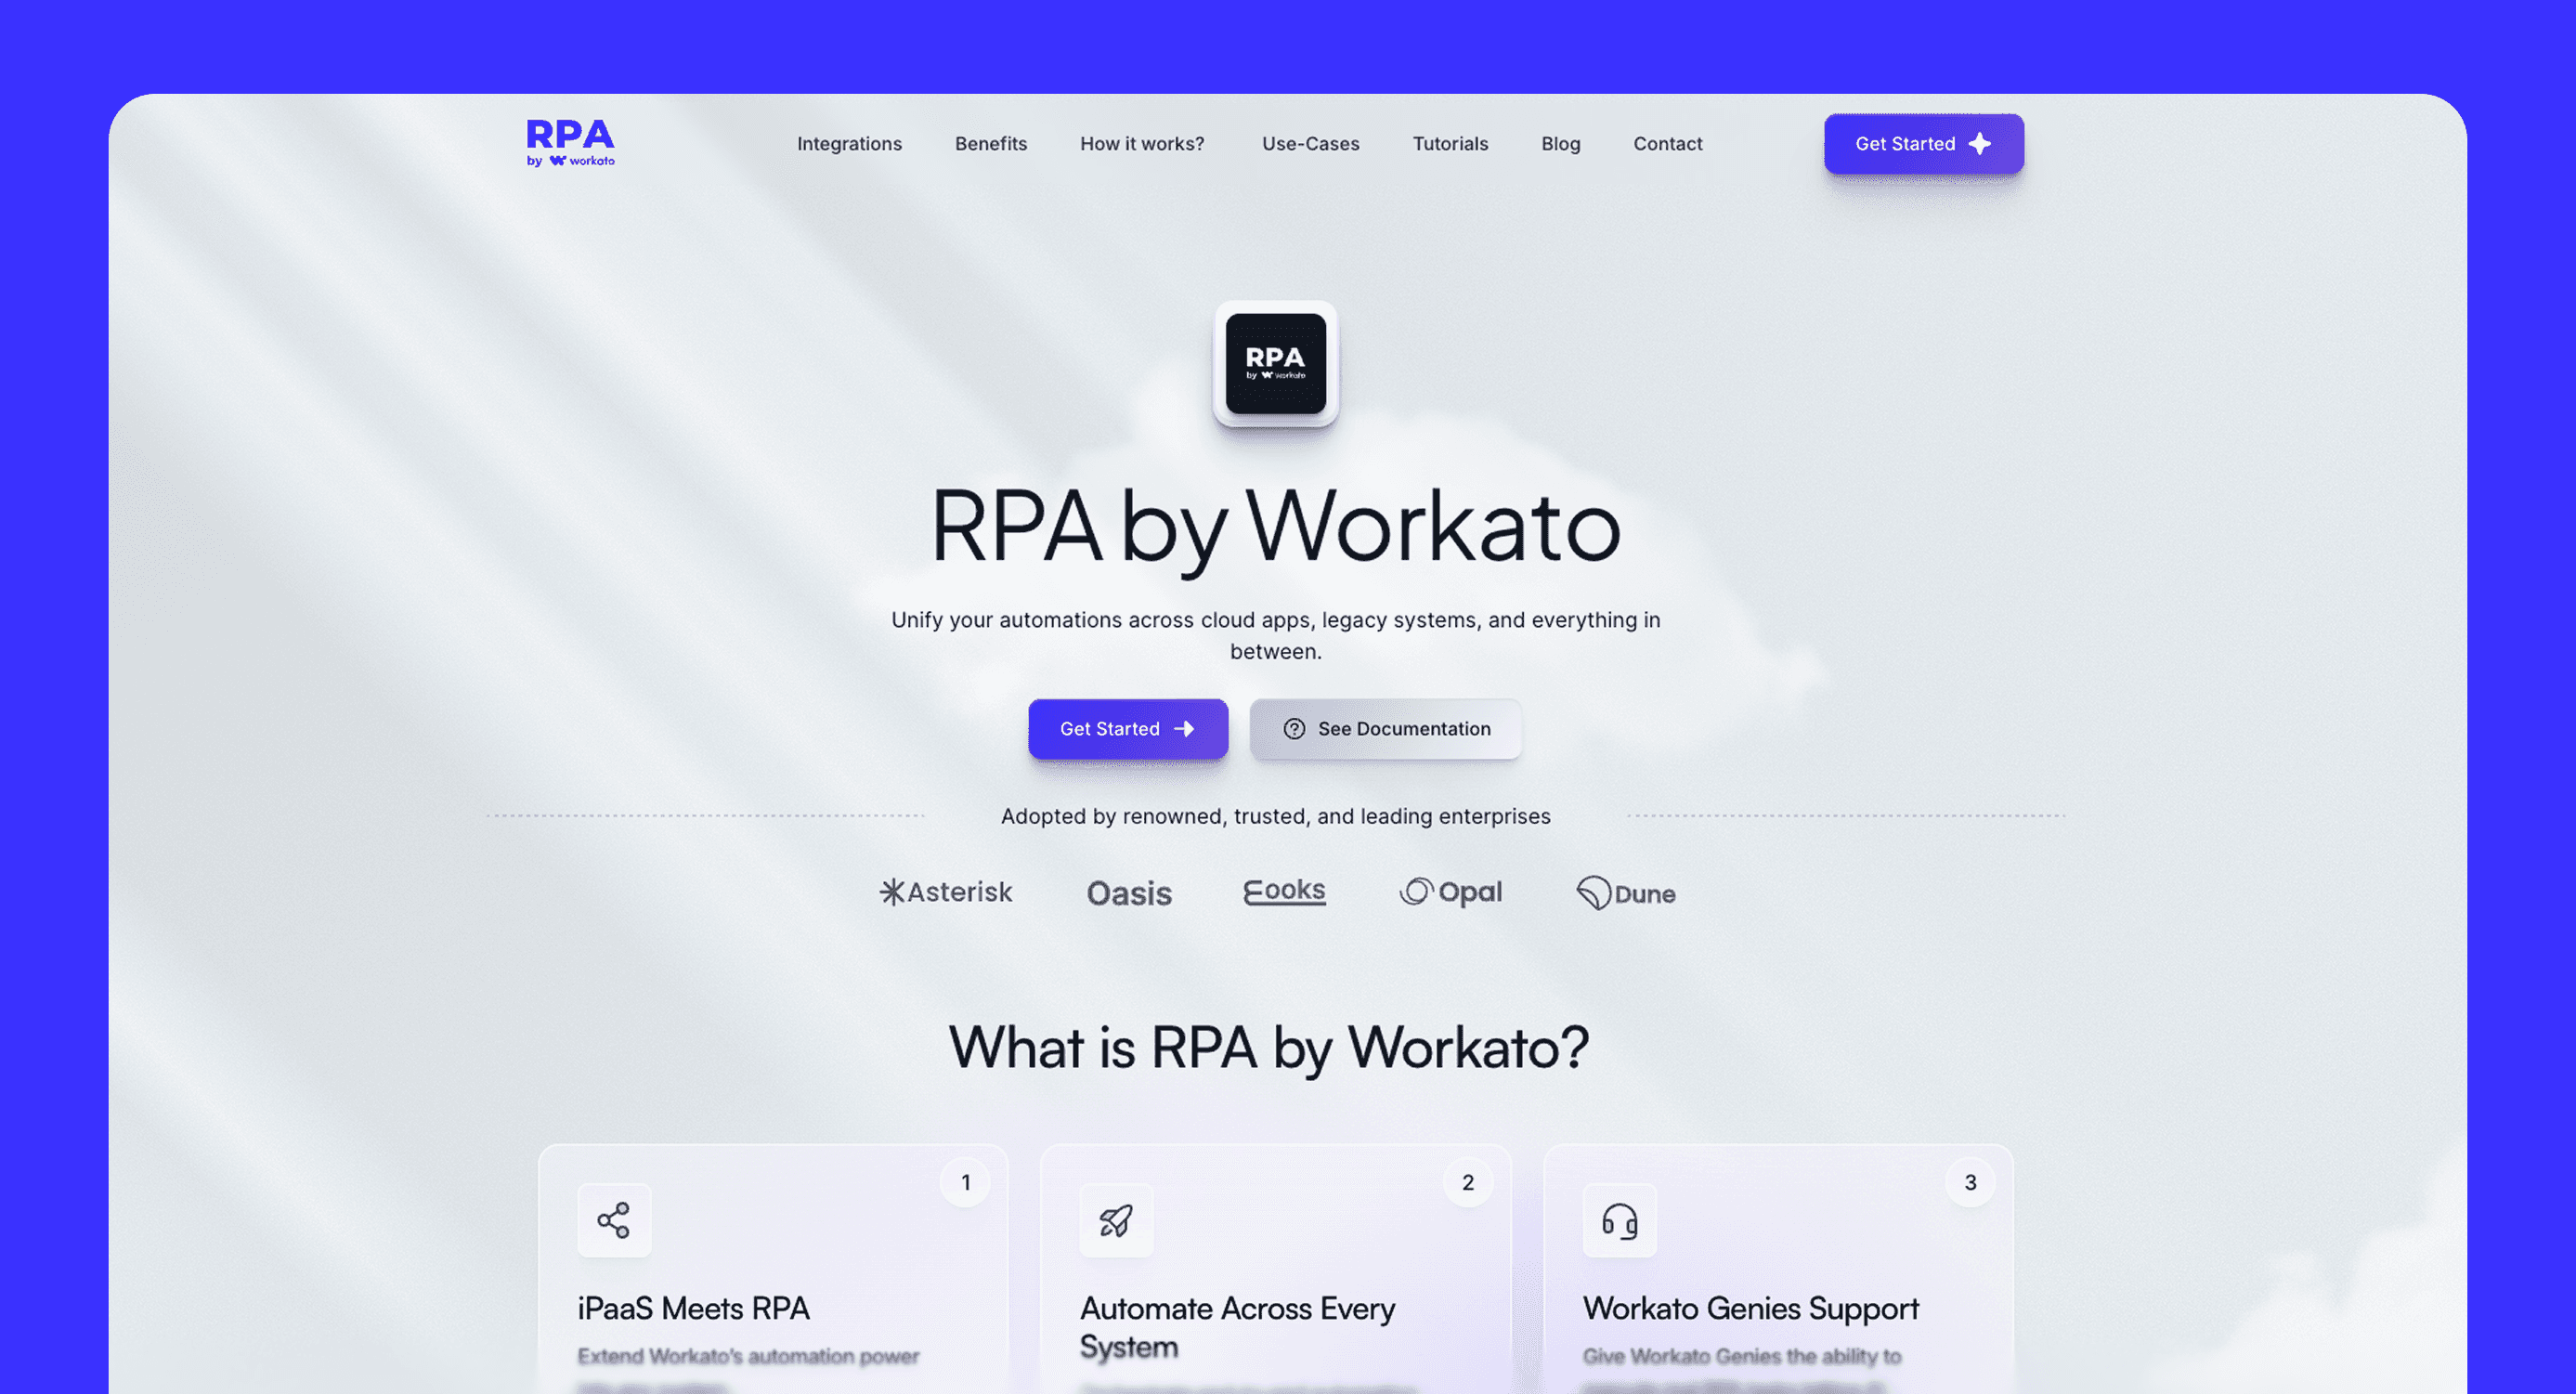Go to Benefits in navigation
The width and height of the screenshot is (2576, 1394).
pyautogui.click(x=990, y=144)
